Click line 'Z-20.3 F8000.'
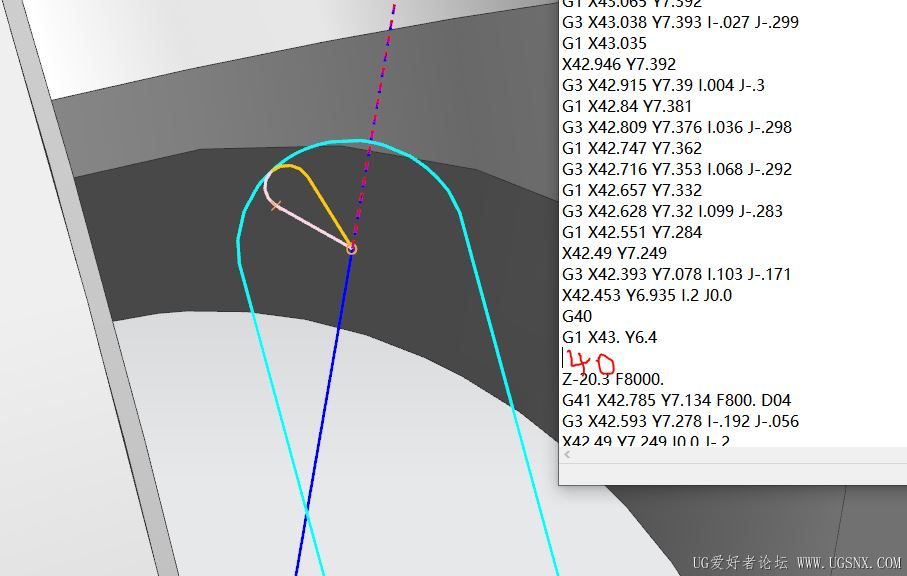Screen dimensions: 907x576 point(613,379)
